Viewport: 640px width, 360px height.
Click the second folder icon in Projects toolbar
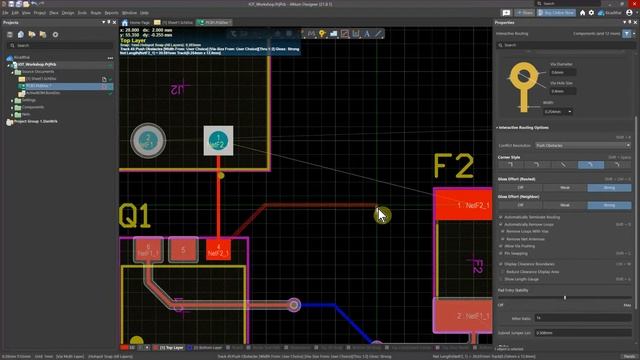coord(43,35)
